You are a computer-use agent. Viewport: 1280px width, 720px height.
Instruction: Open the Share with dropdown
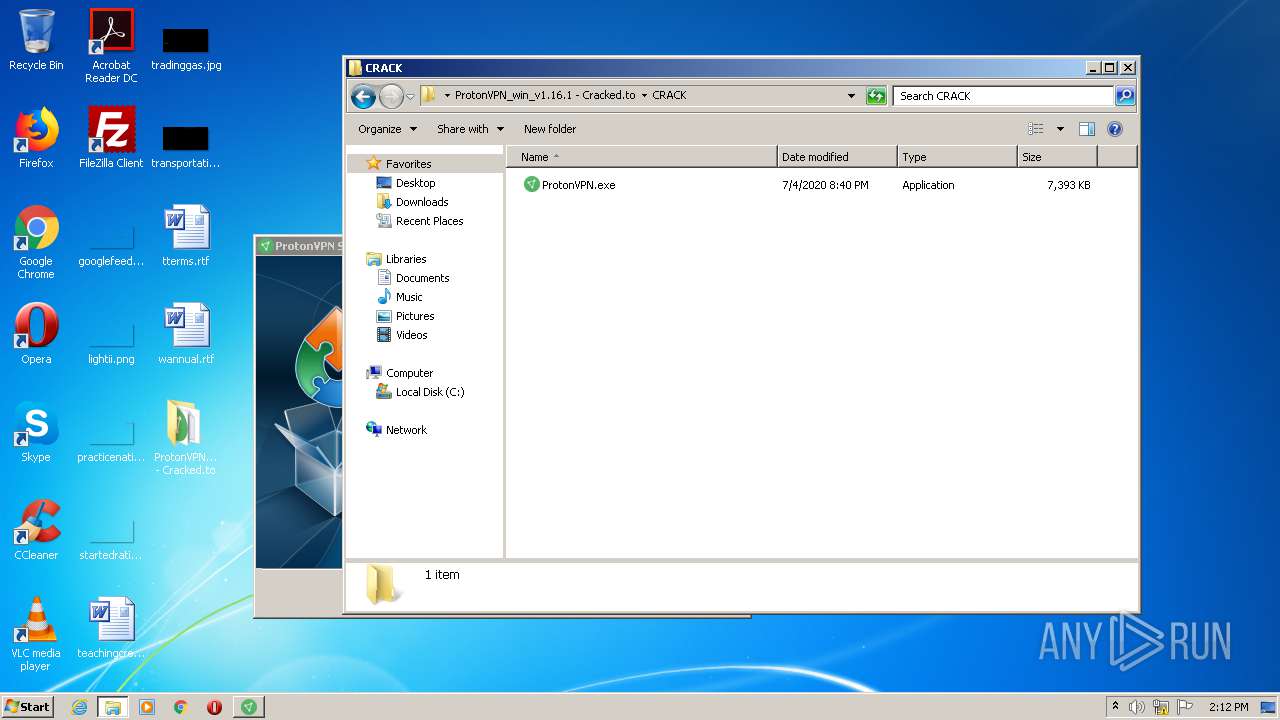470,129
